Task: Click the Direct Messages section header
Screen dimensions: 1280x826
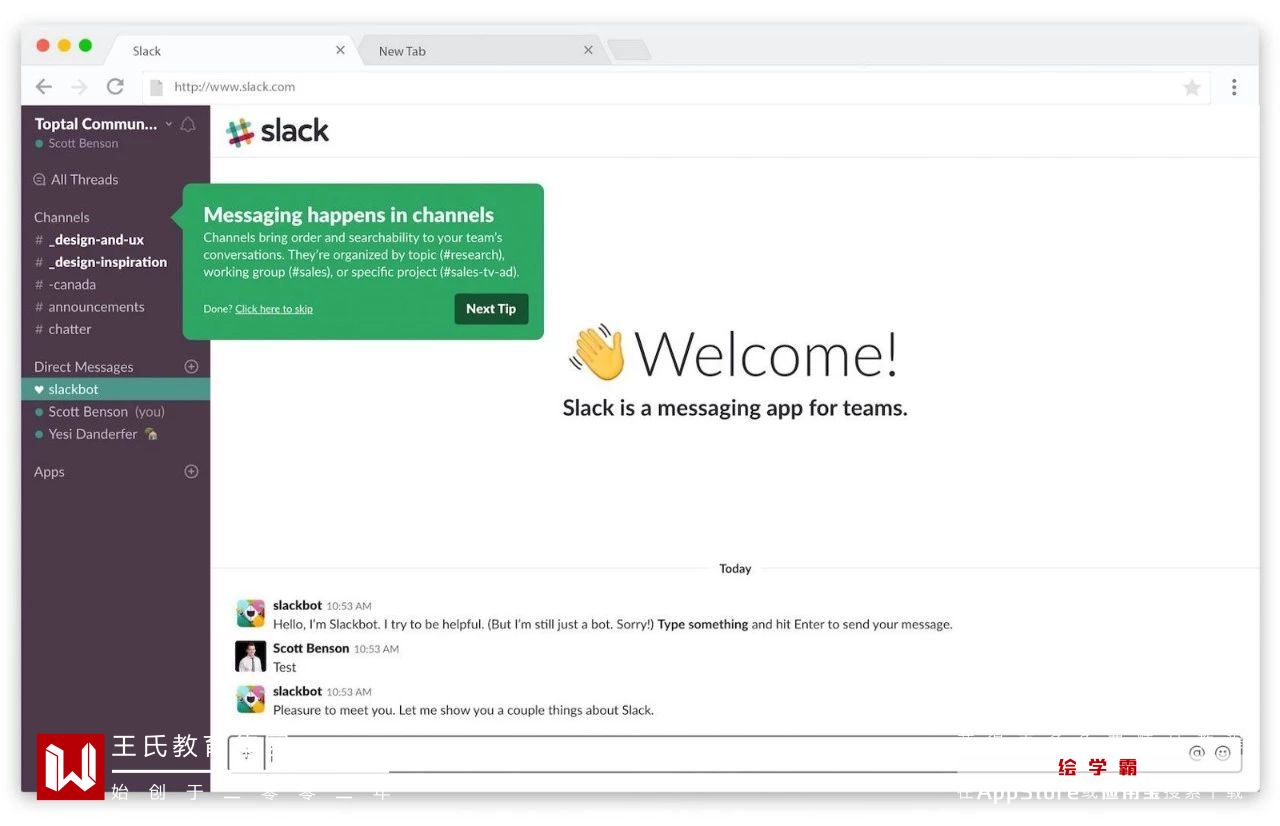Action: pos(84,367)
